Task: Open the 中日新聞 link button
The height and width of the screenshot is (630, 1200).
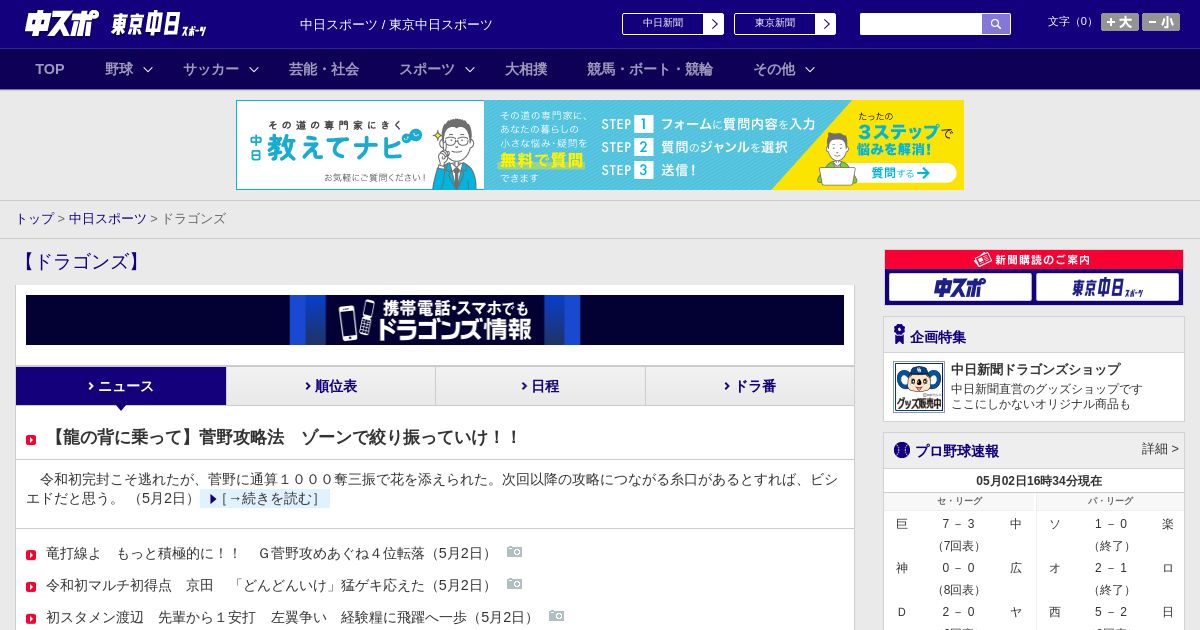Action: tap(673, 24)
